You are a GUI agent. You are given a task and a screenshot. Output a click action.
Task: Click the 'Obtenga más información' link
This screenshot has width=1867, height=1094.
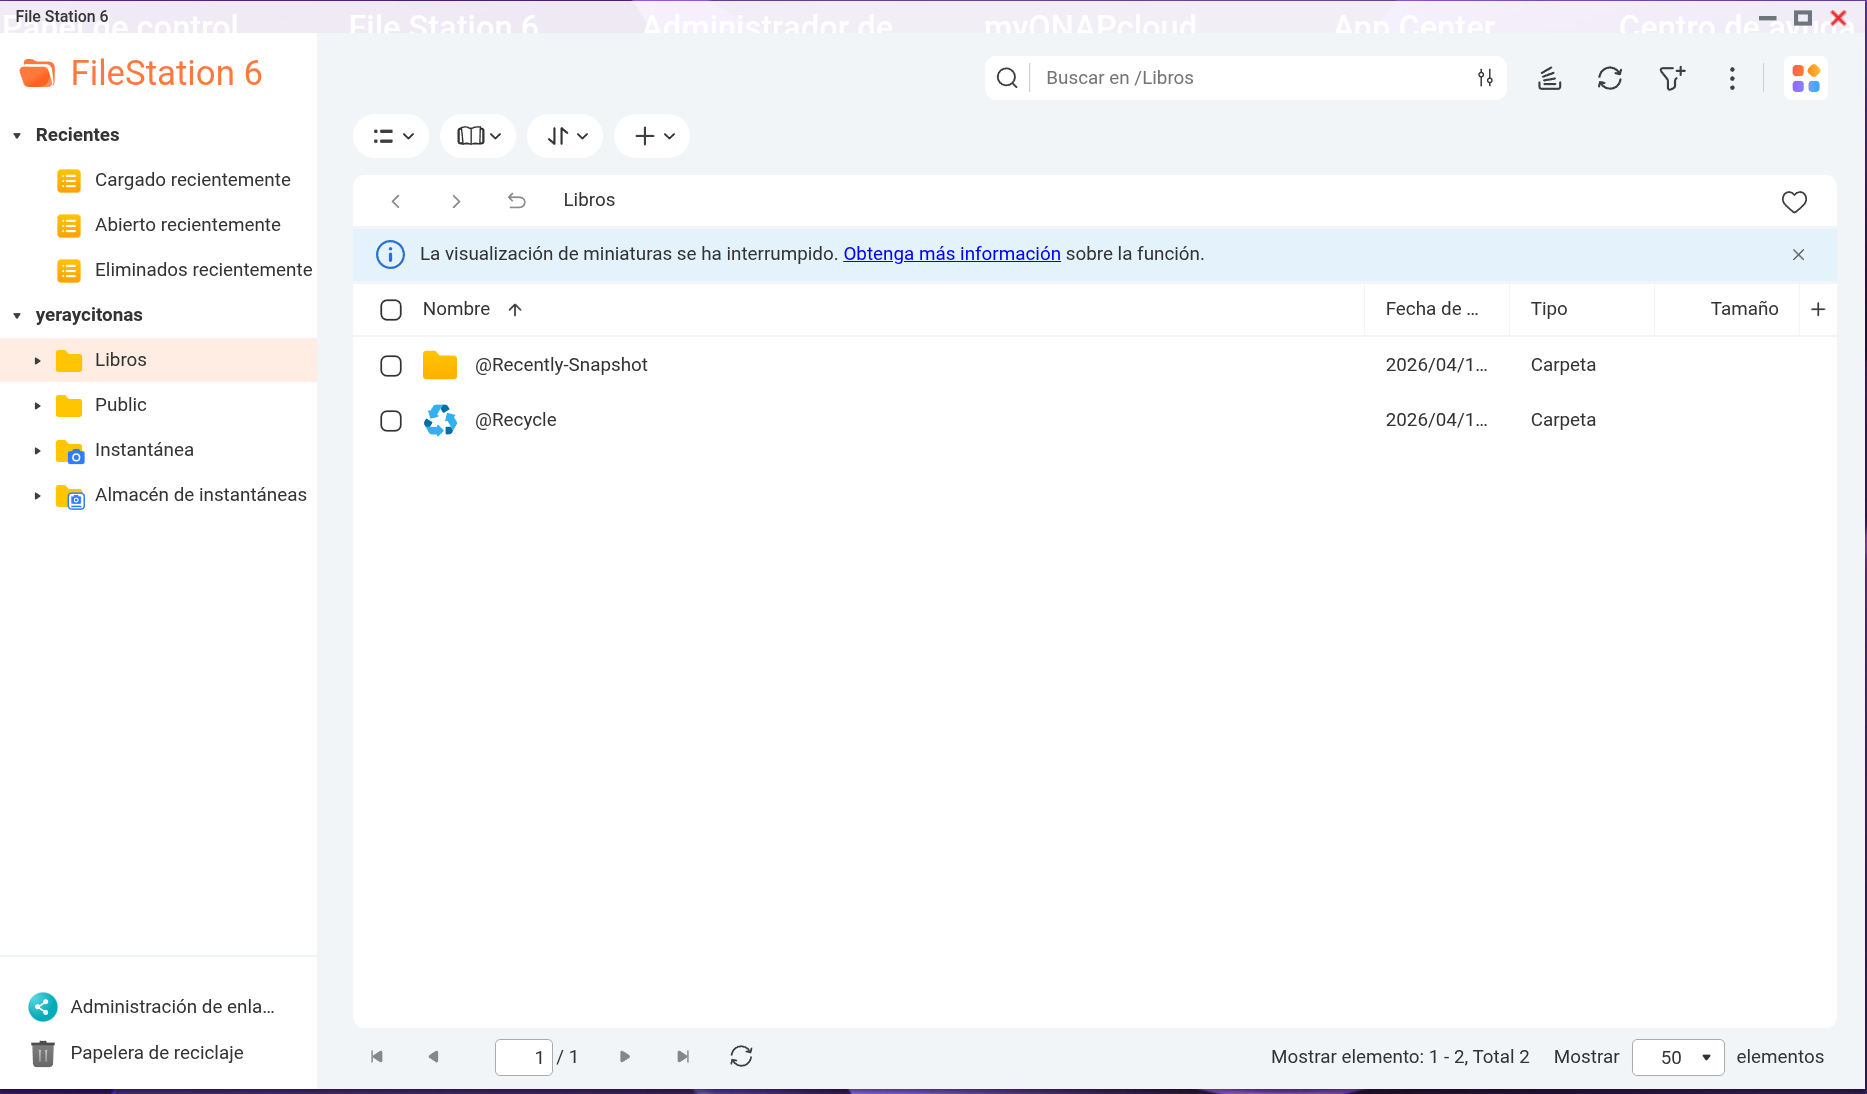coord(951,254)
